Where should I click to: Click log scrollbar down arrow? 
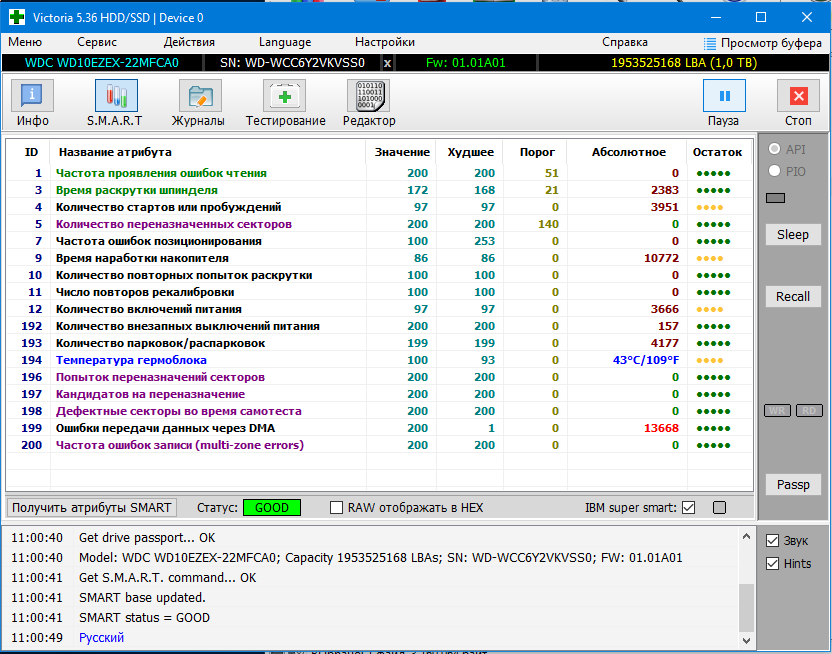click(x=746, y=640)
